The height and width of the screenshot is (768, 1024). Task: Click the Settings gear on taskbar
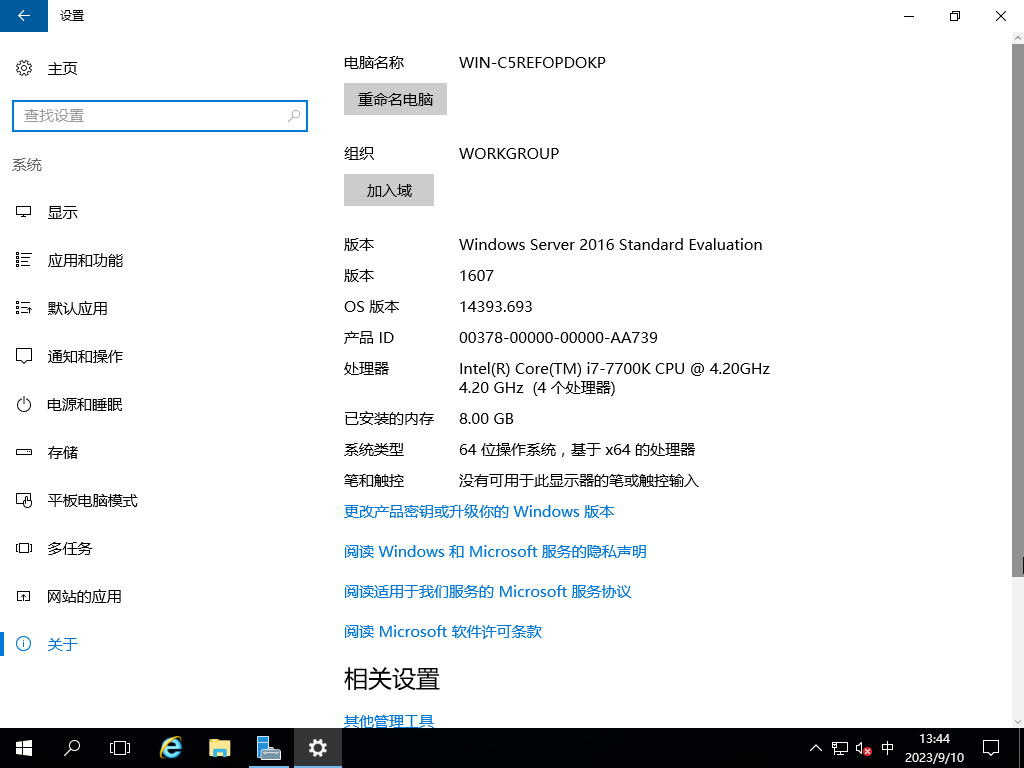click(317, 748)
